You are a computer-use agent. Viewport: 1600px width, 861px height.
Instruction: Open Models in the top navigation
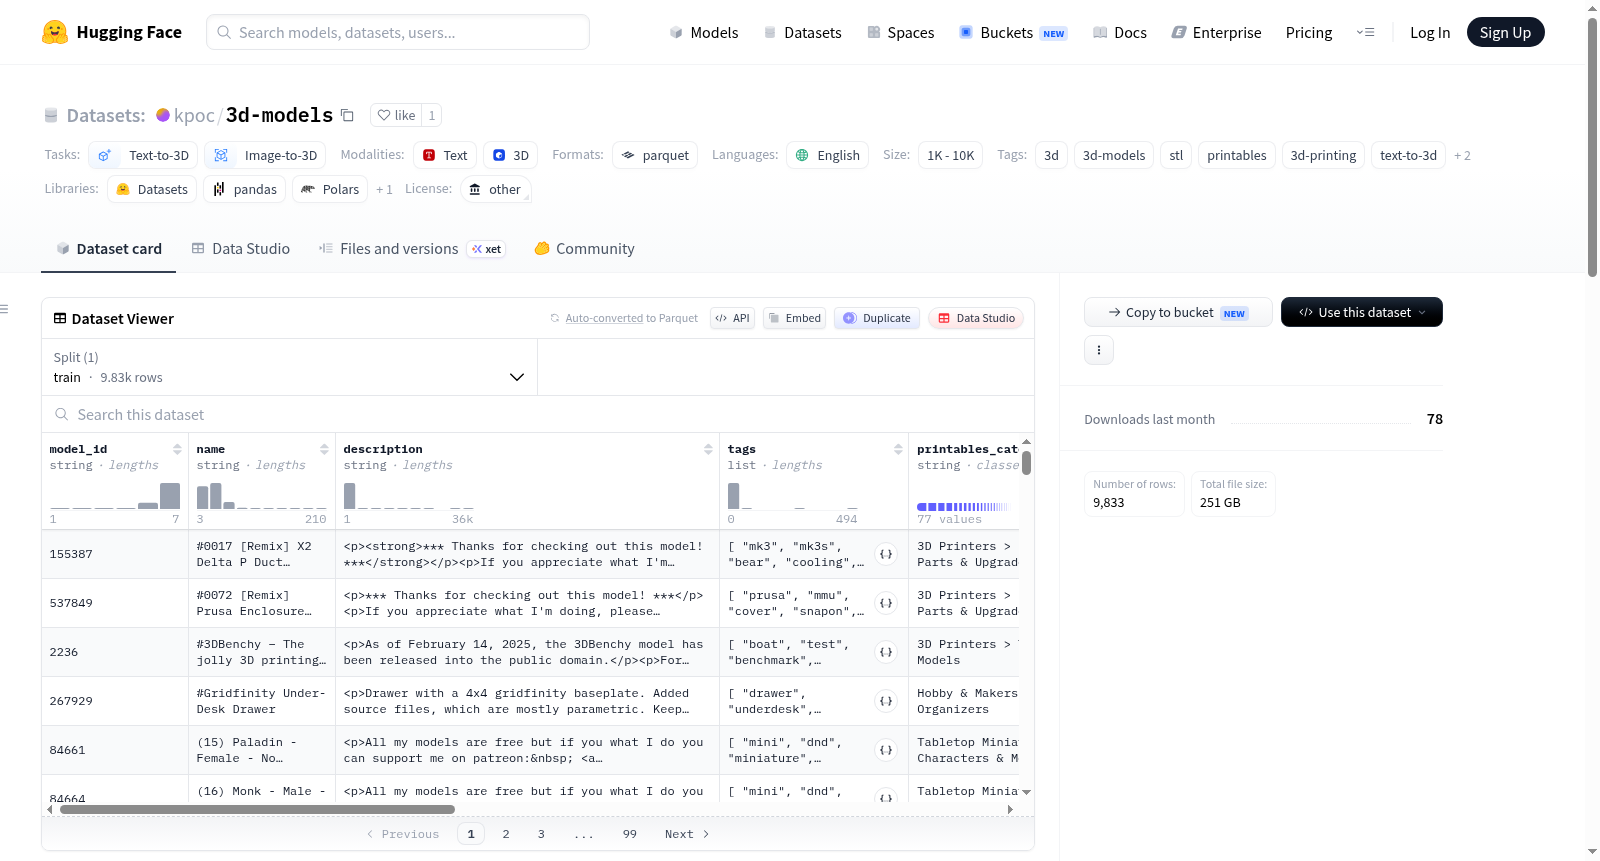click(x=704, y=33)
